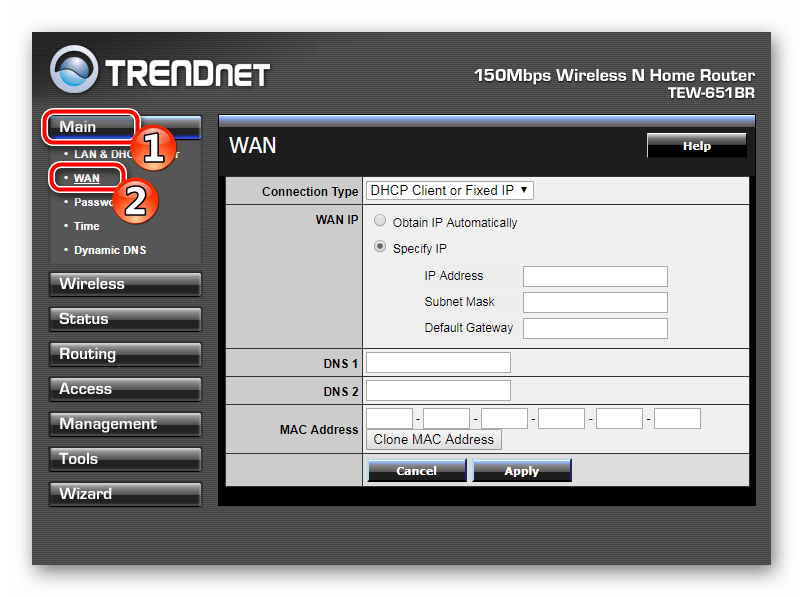
Task: Focus the DNS 2 input field
Action: [x=438, y=390]
